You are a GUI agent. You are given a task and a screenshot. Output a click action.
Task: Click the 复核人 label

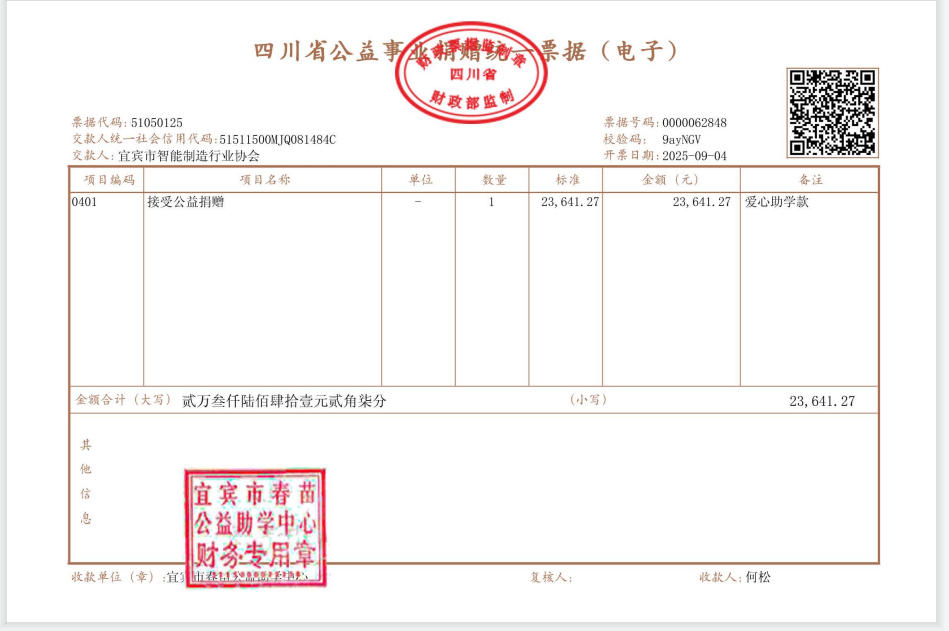[551, 577]
